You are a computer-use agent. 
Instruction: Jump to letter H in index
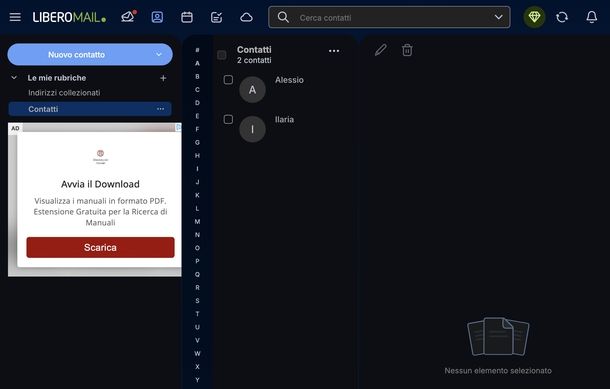197,156
